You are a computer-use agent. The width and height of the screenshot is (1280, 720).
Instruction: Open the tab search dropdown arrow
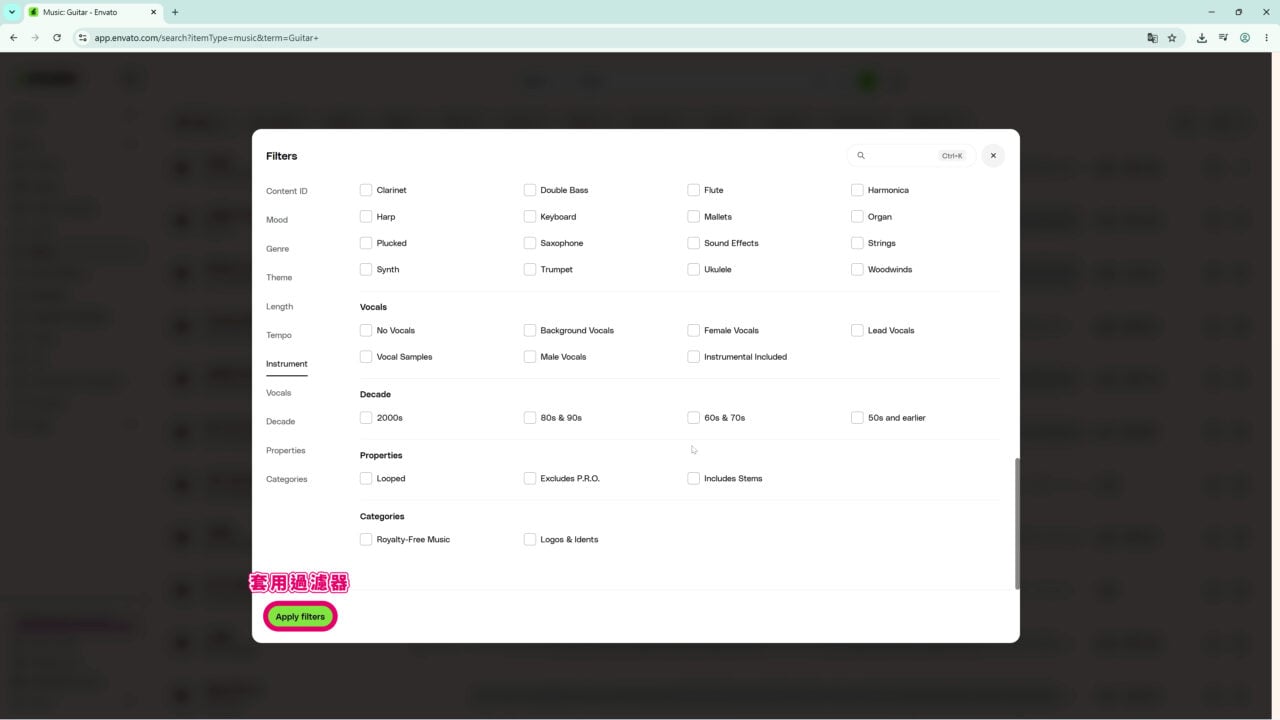[12, 12]
